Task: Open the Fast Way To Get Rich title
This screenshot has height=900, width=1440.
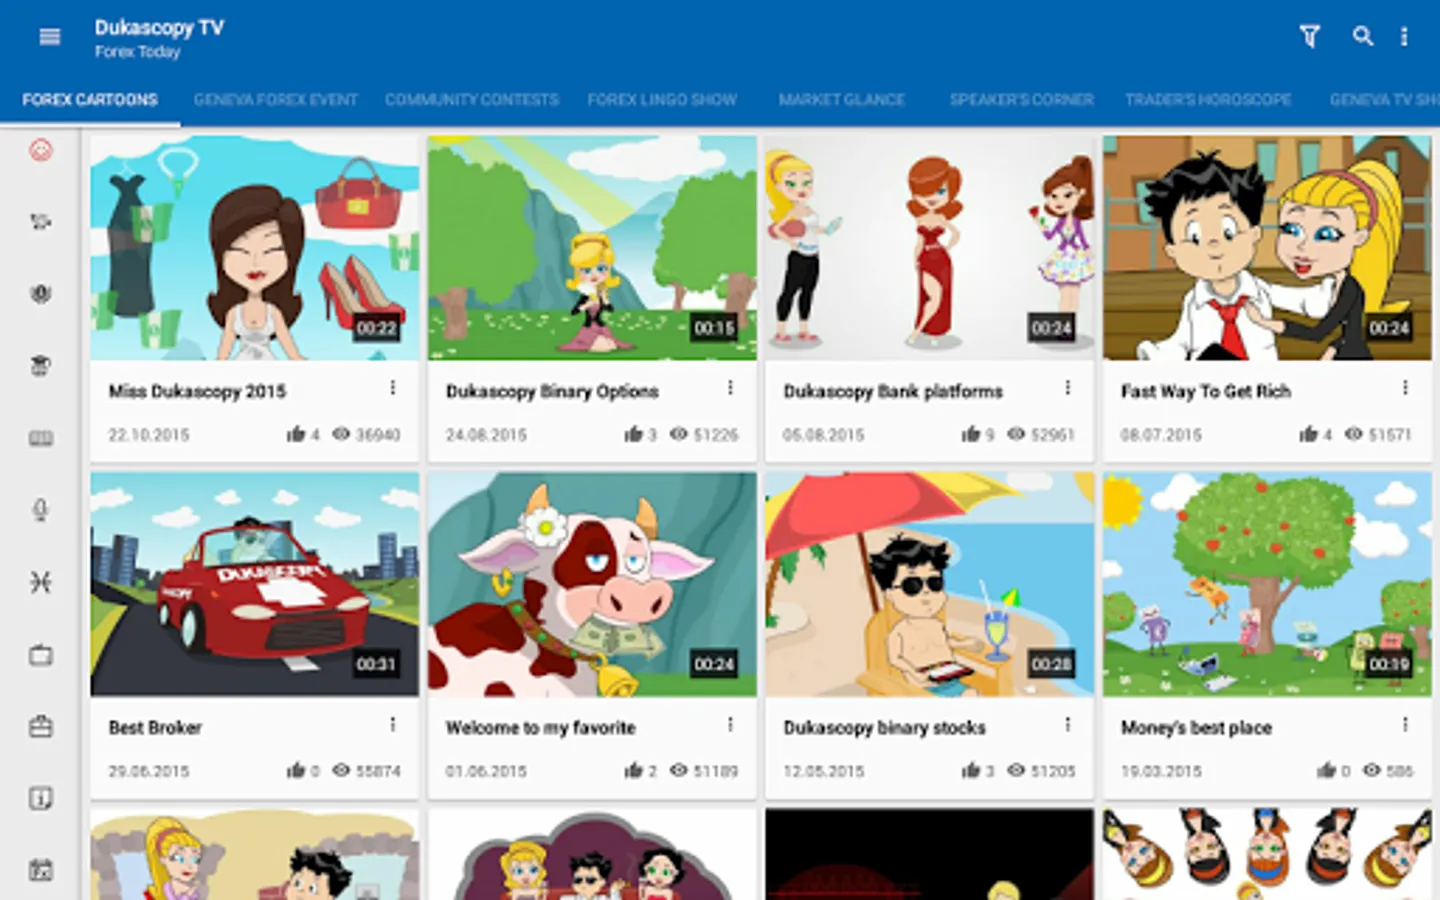Action: click(1206, 391)
